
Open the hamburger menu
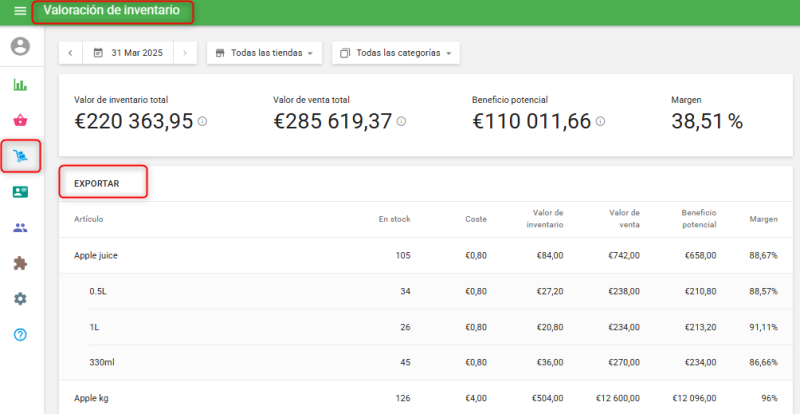tap(20, 11)
